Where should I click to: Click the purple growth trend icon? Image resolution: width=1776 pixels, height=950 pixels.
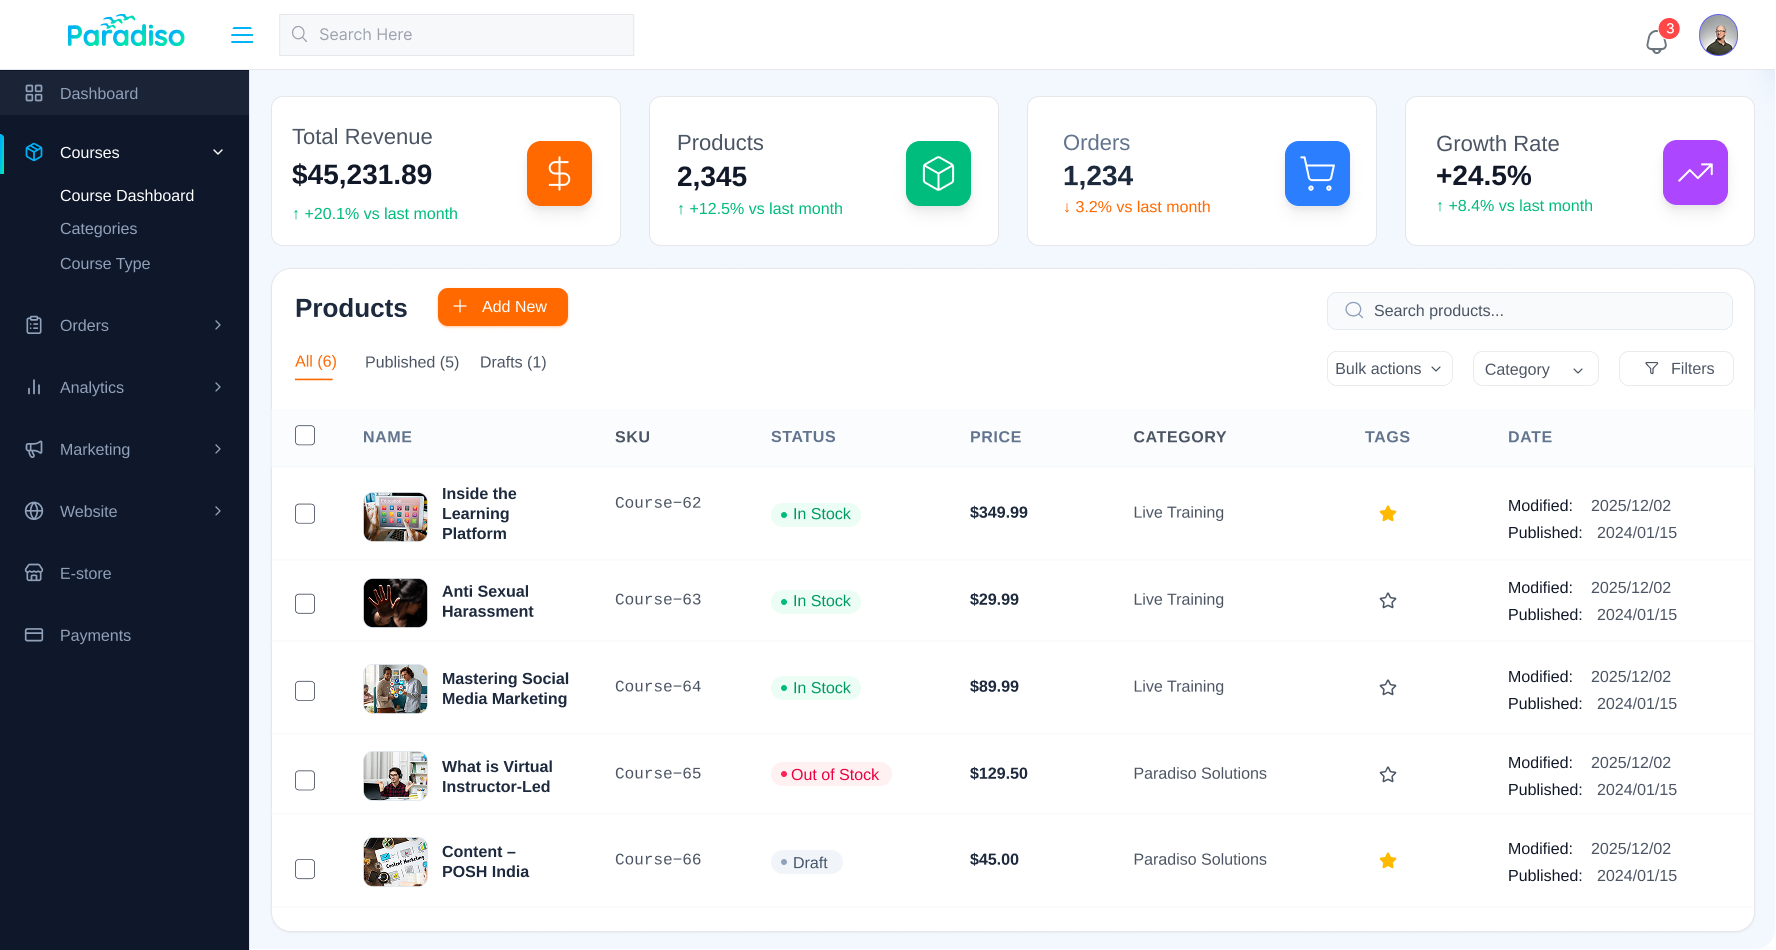tap(1694, 173)
